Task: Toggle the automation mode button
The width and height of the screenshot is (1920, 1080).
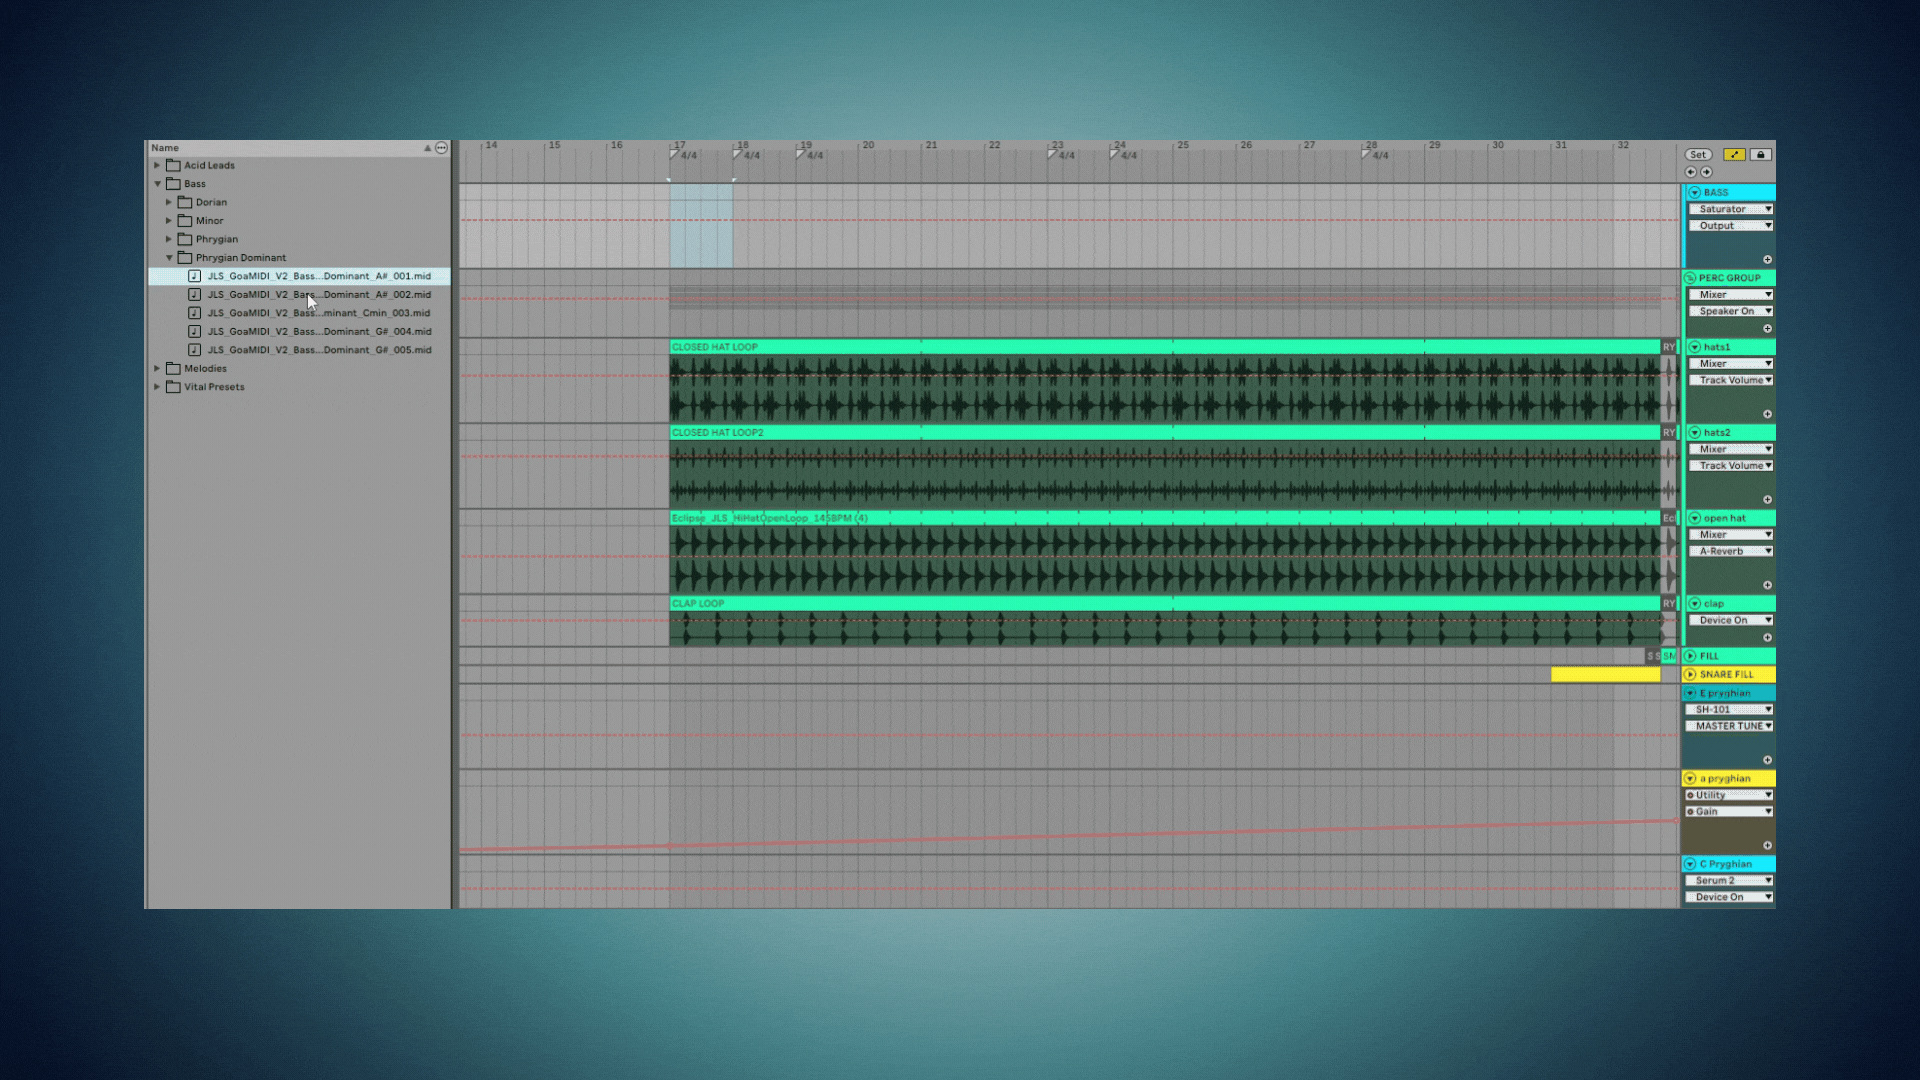Action: 1734,155
